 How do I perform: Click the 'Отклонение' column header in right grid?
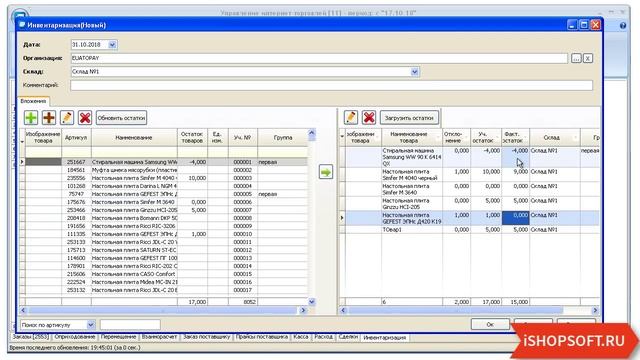456,137
